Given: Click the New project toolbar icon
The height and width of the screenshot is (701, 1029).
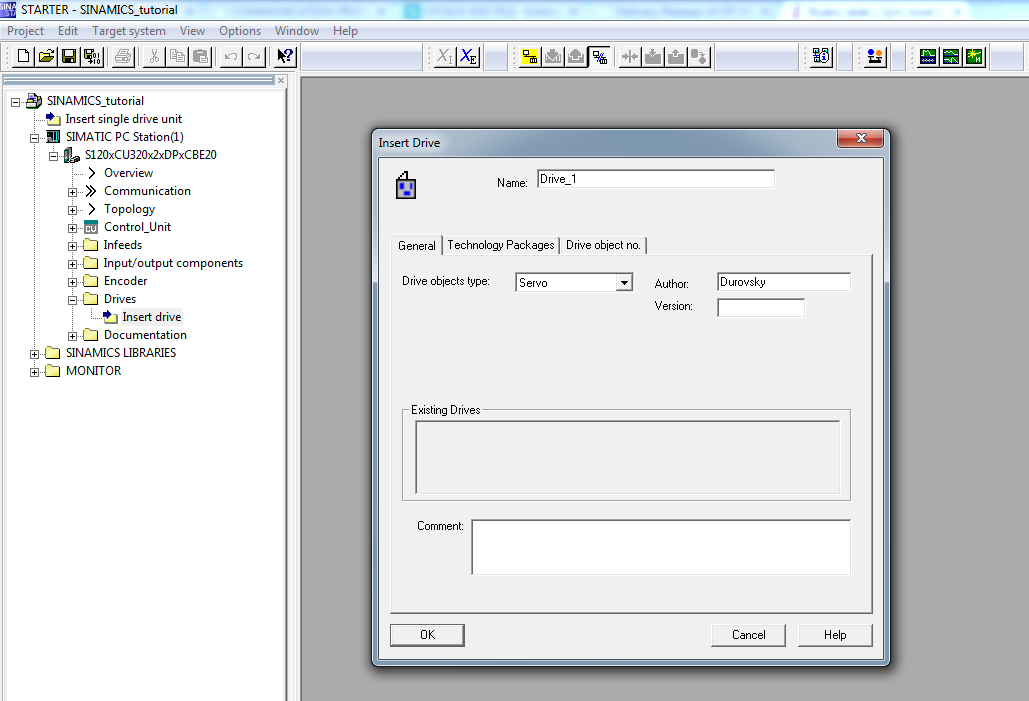Looking at the screenshot, I should [x=23, y=56].
